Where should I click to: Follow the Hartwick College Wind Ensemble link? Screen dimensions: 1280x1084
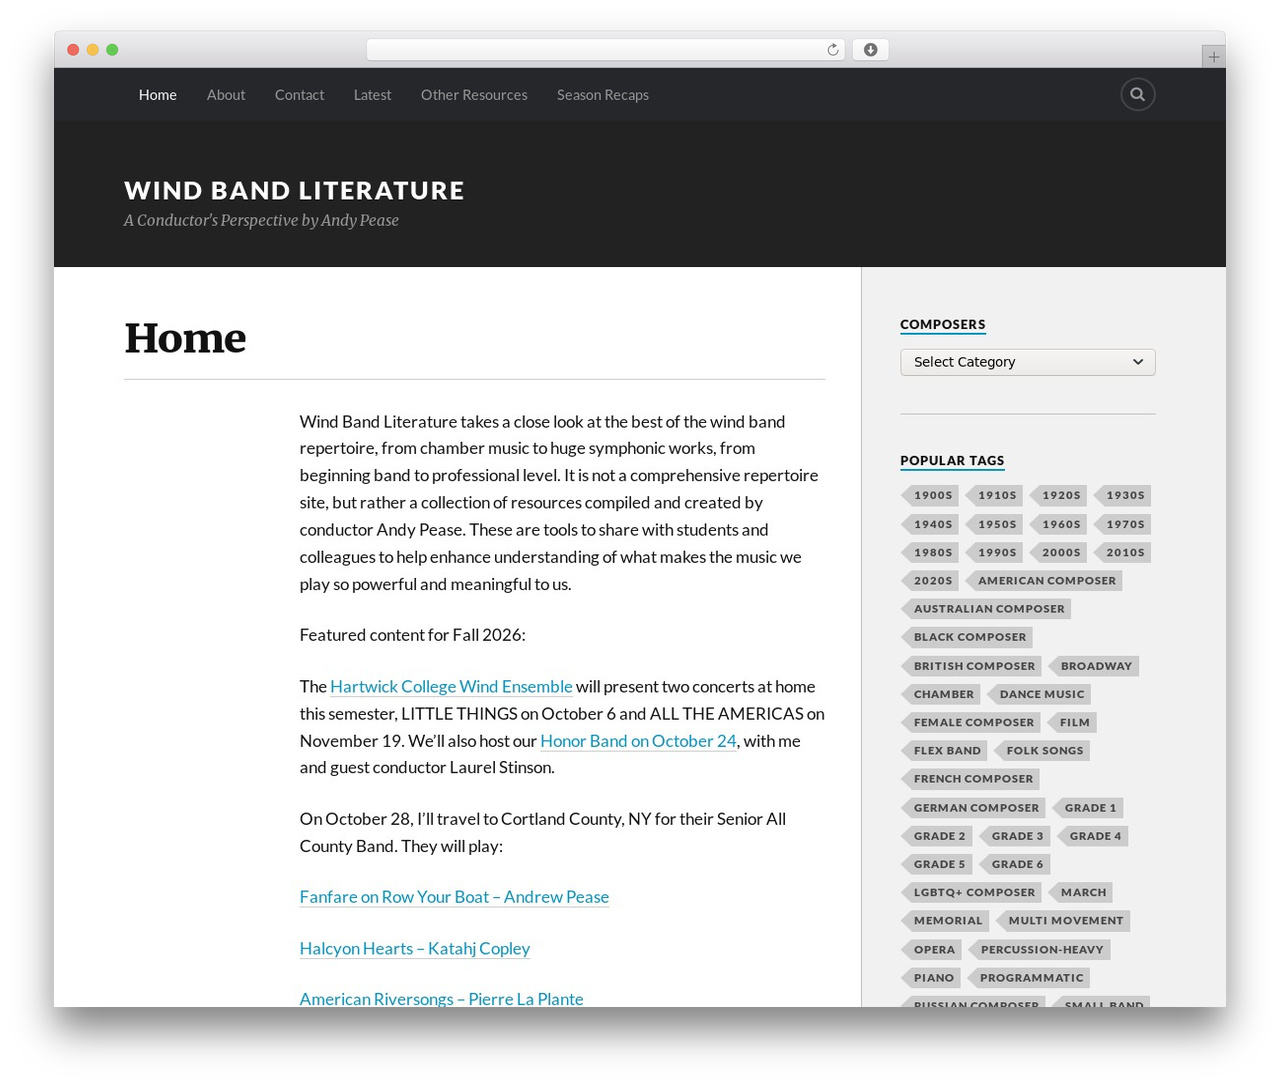click(x=451, y=687)
